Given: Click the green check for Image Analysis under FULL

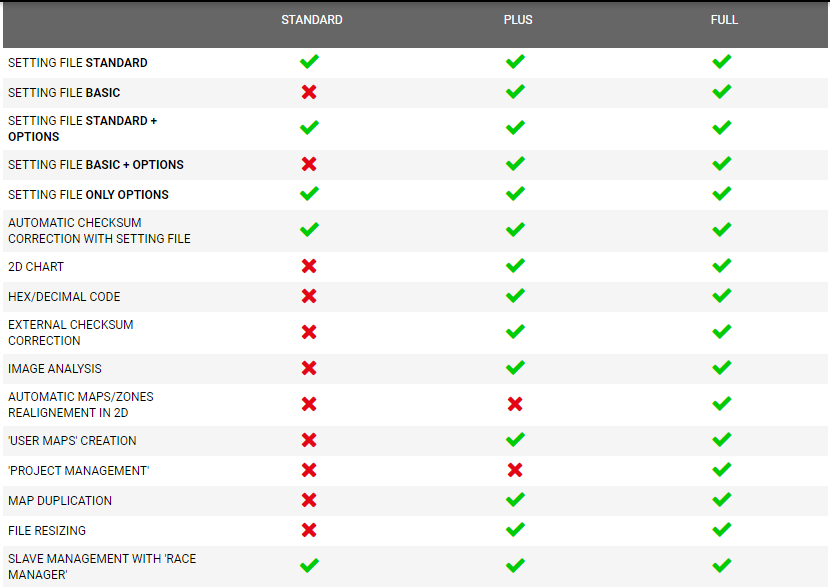Looking at the screenshot, I should (721, 368).
